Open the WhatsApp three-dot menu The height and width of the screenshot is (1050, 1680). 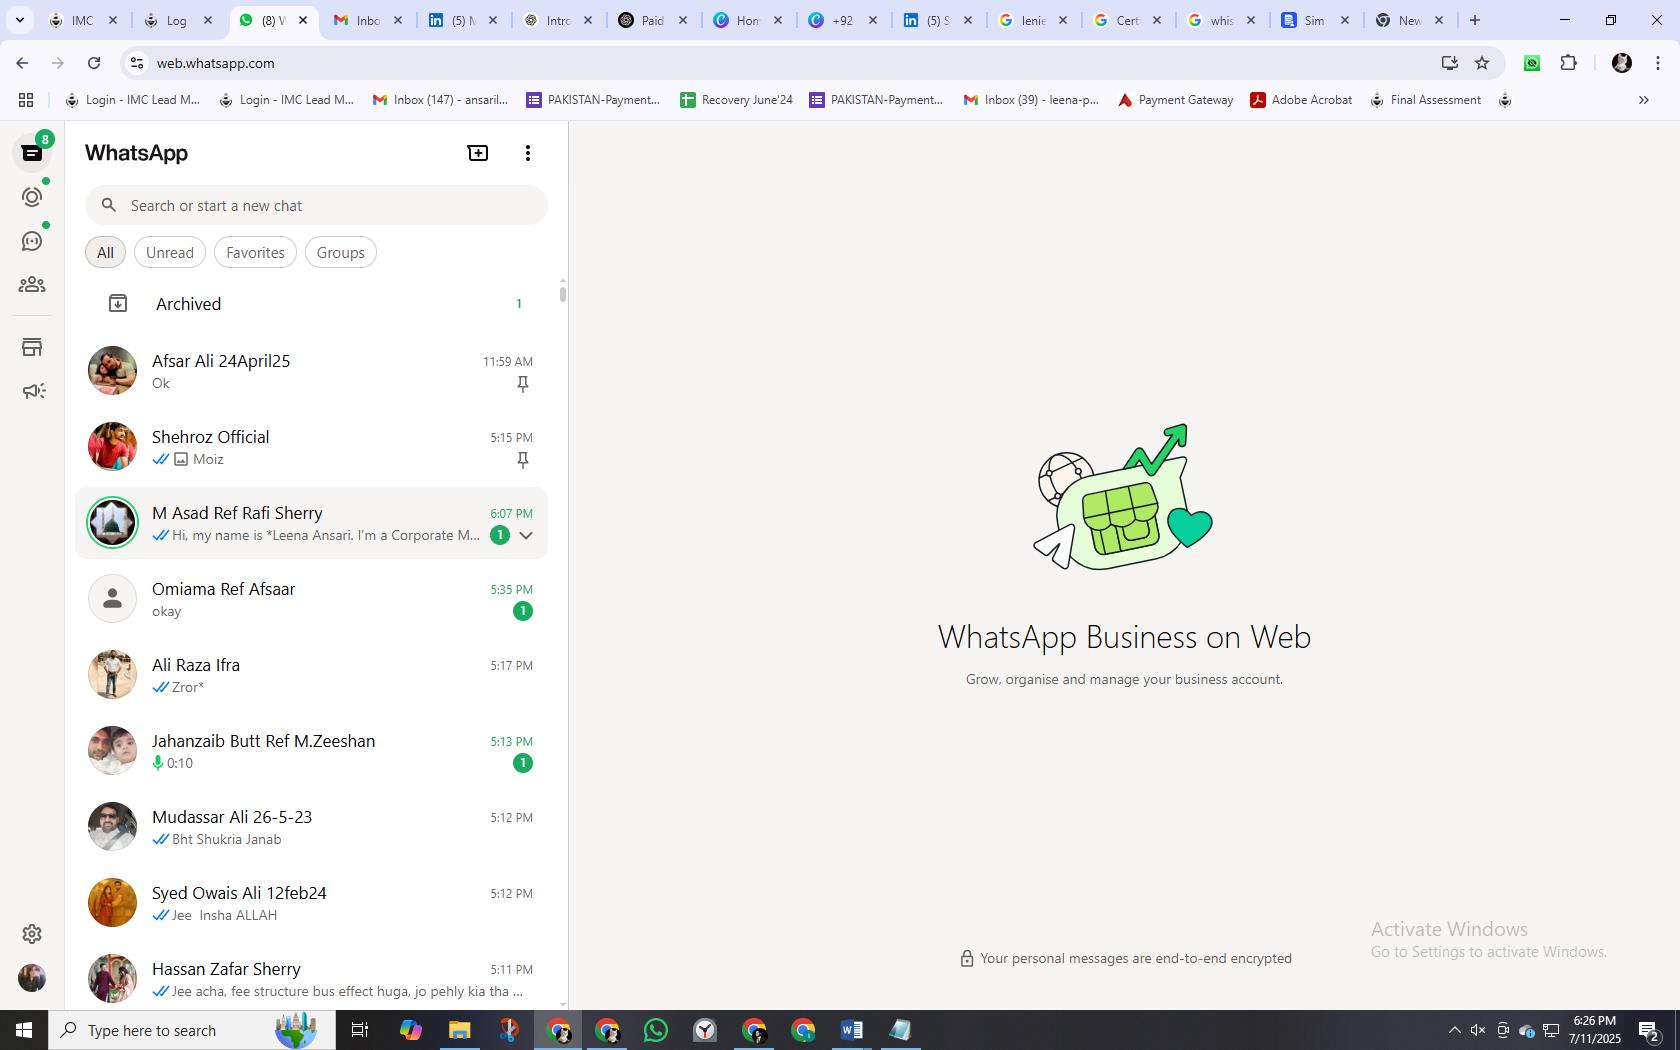[528, 153]
